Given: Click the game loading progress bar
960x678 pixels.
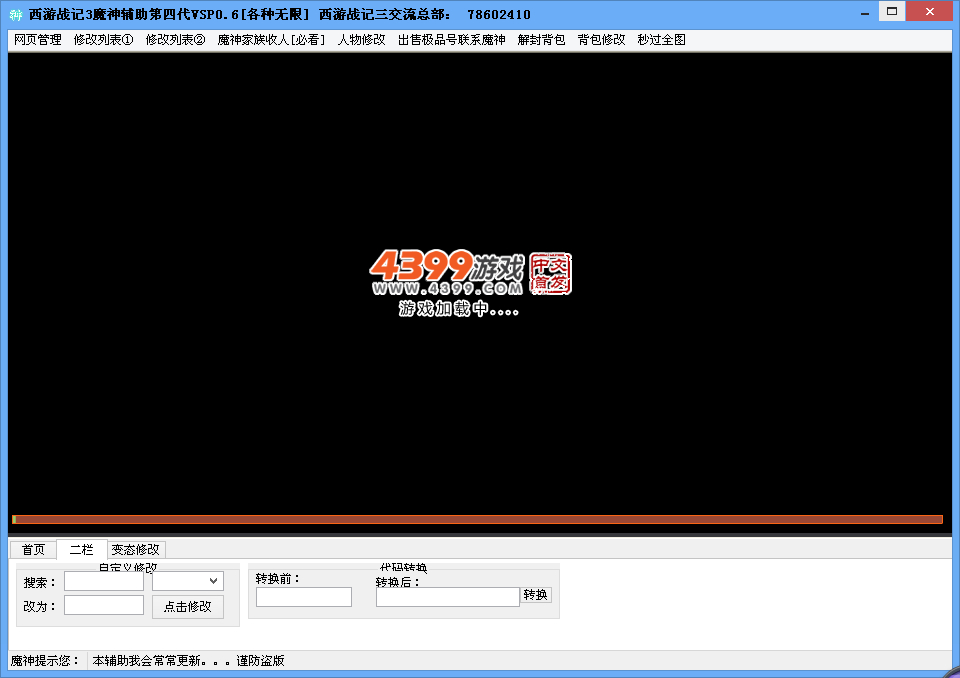Looking at the screenshot, I should (x=477, y=519).
